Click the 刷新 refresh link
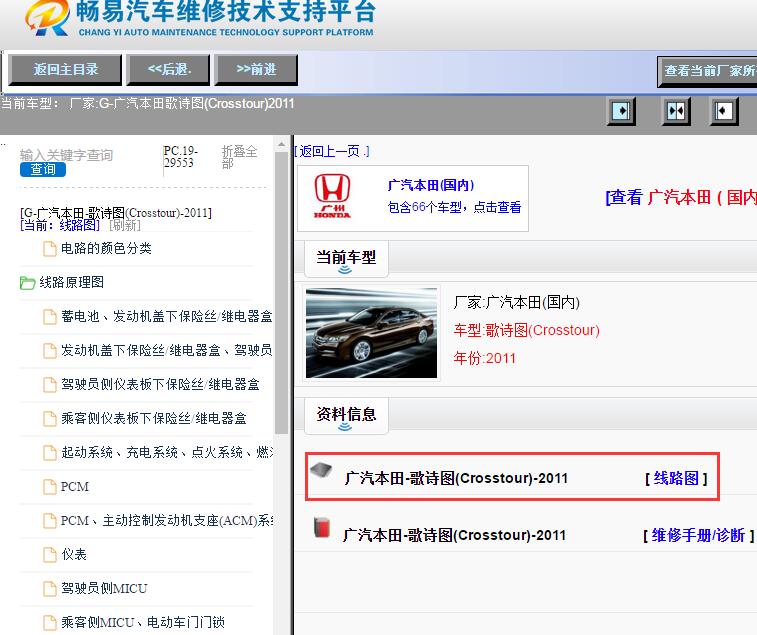 click(x=125, y=225)
